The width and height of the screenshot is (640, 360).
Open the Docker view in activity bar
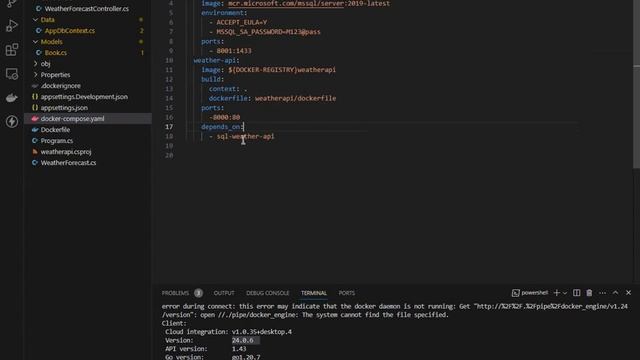point(11,98)
